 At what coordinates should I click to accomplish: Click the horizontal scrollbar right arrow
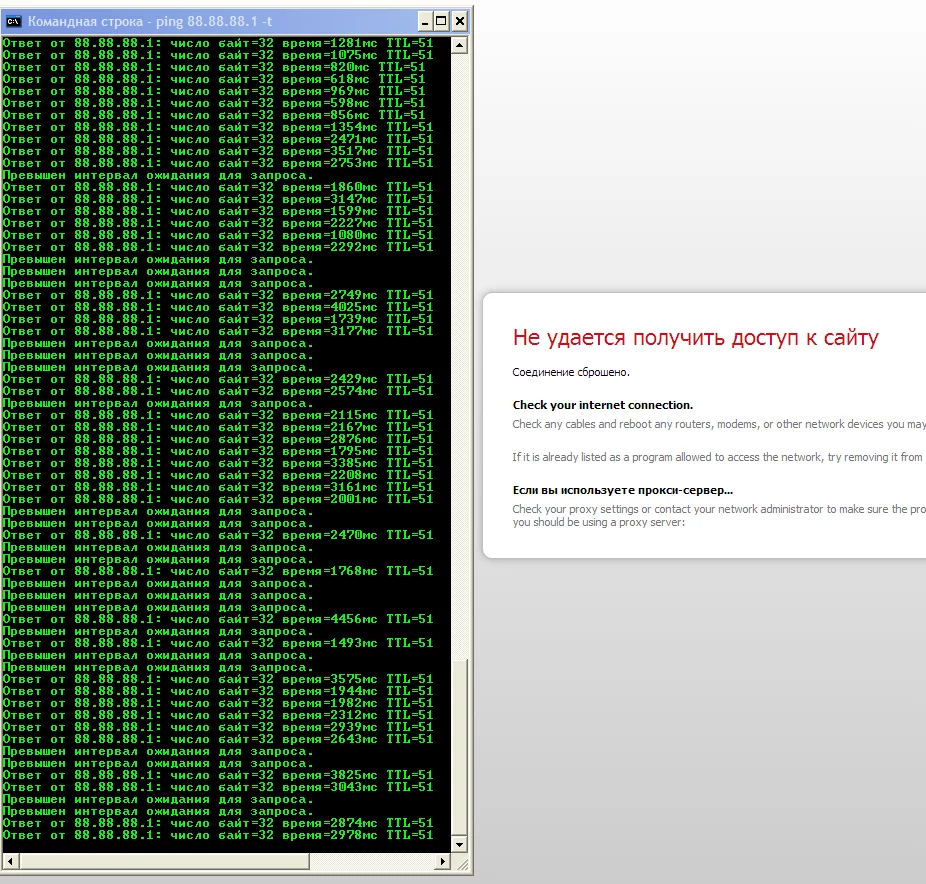(443, 862)
